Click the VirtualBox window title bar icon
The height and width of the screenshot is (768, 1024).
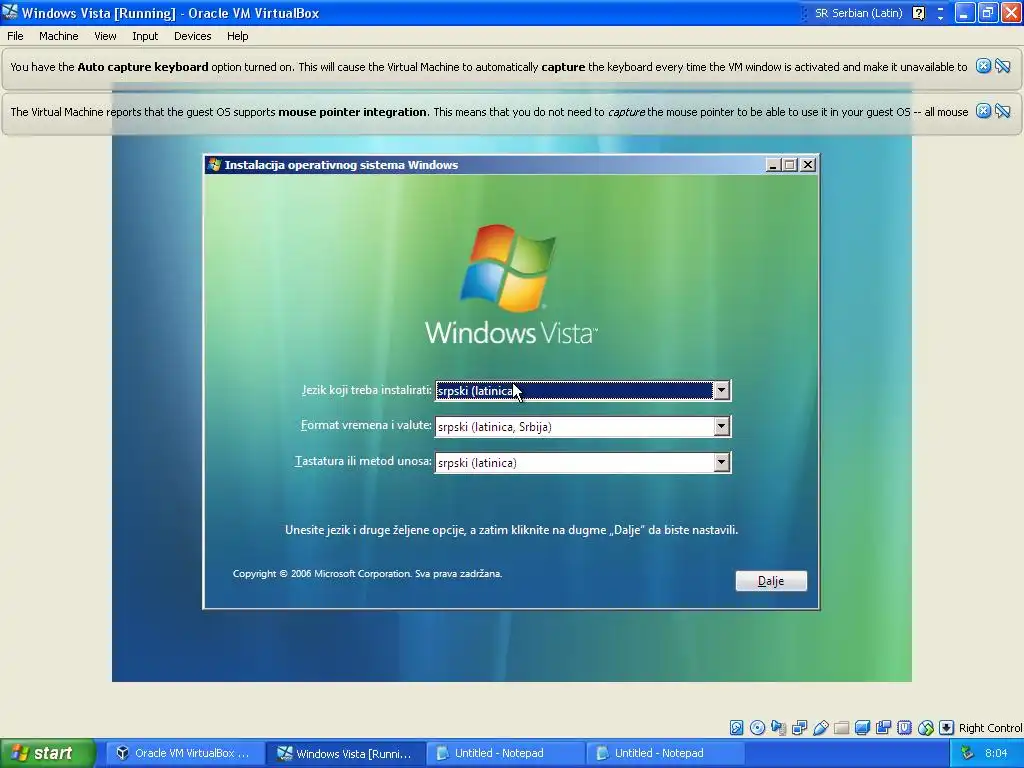click(x=10, y=12)
